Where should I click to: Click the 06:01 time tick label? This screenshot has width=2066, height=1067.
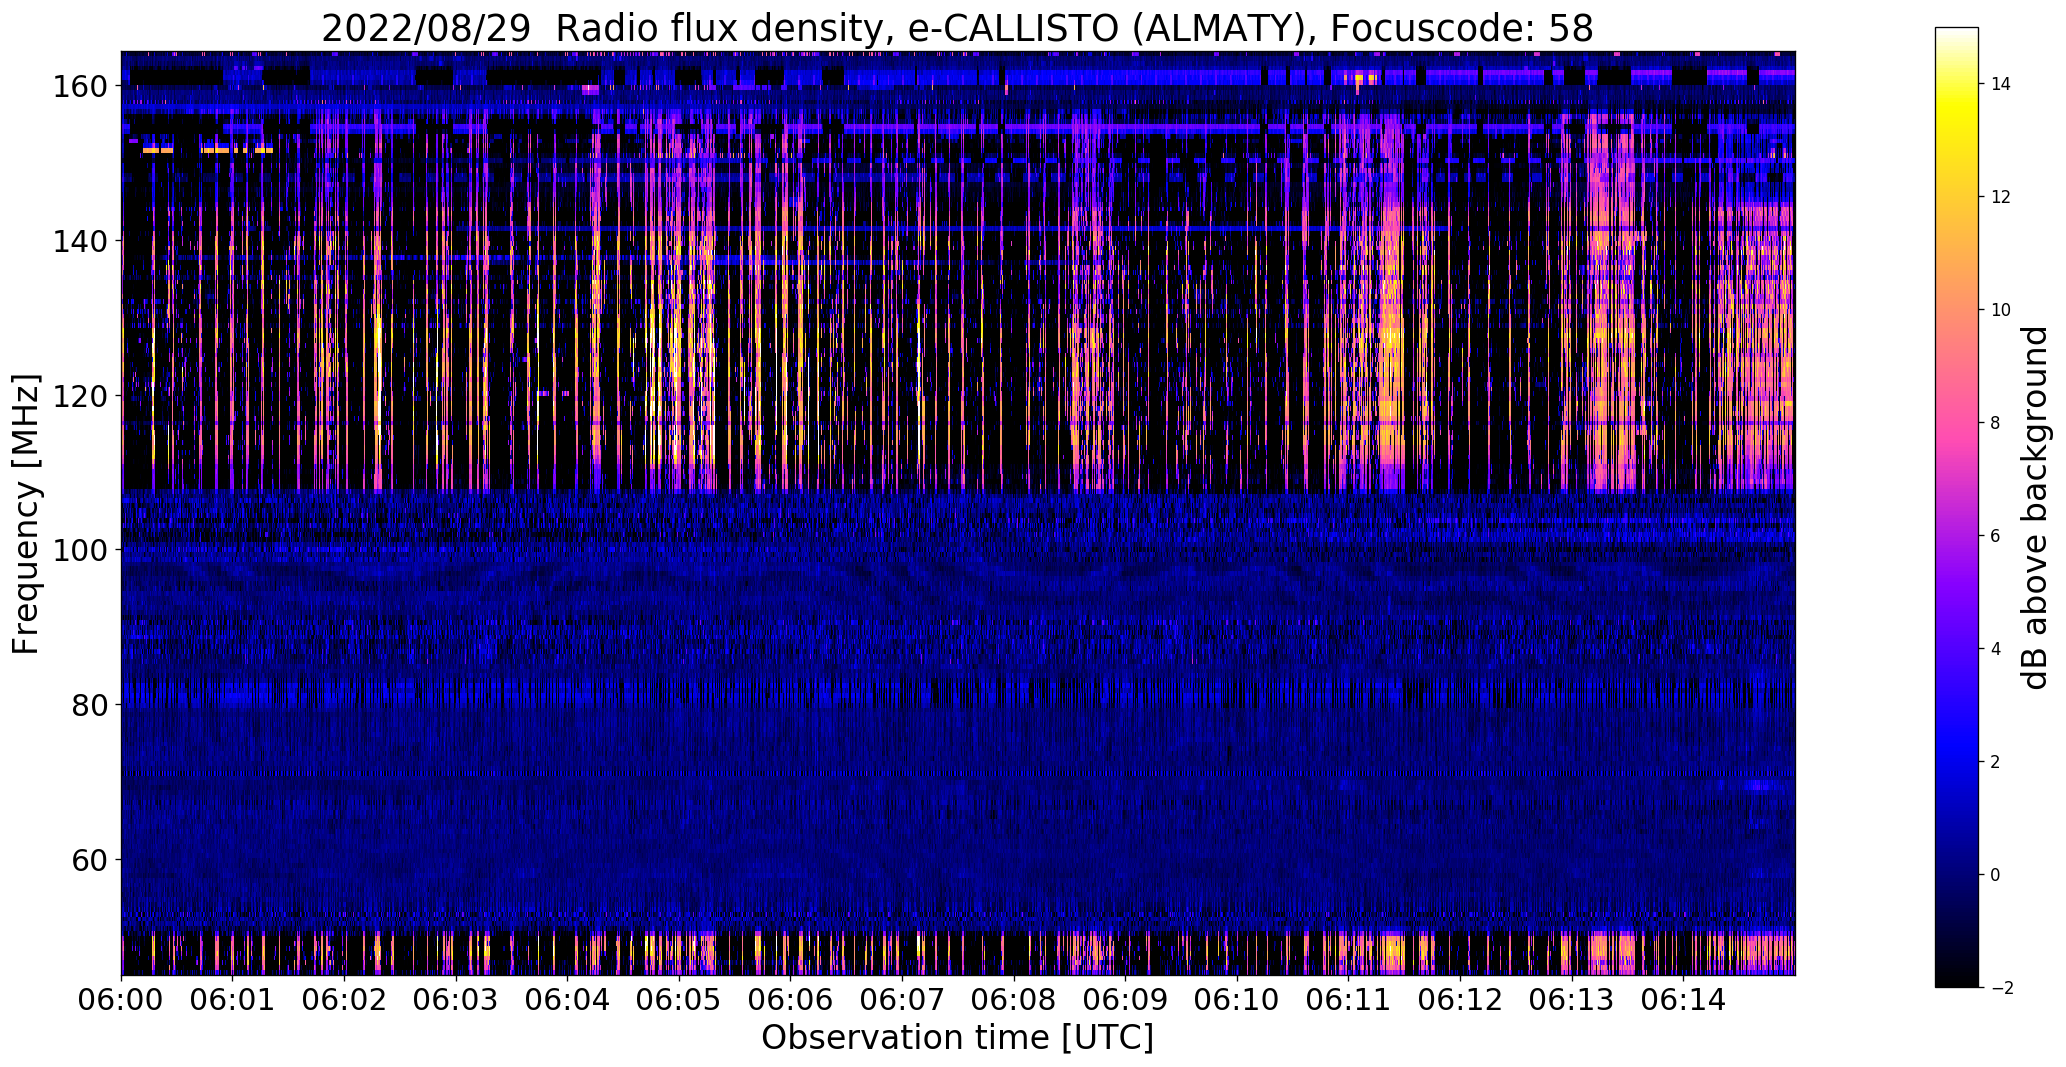[233, 1001]
